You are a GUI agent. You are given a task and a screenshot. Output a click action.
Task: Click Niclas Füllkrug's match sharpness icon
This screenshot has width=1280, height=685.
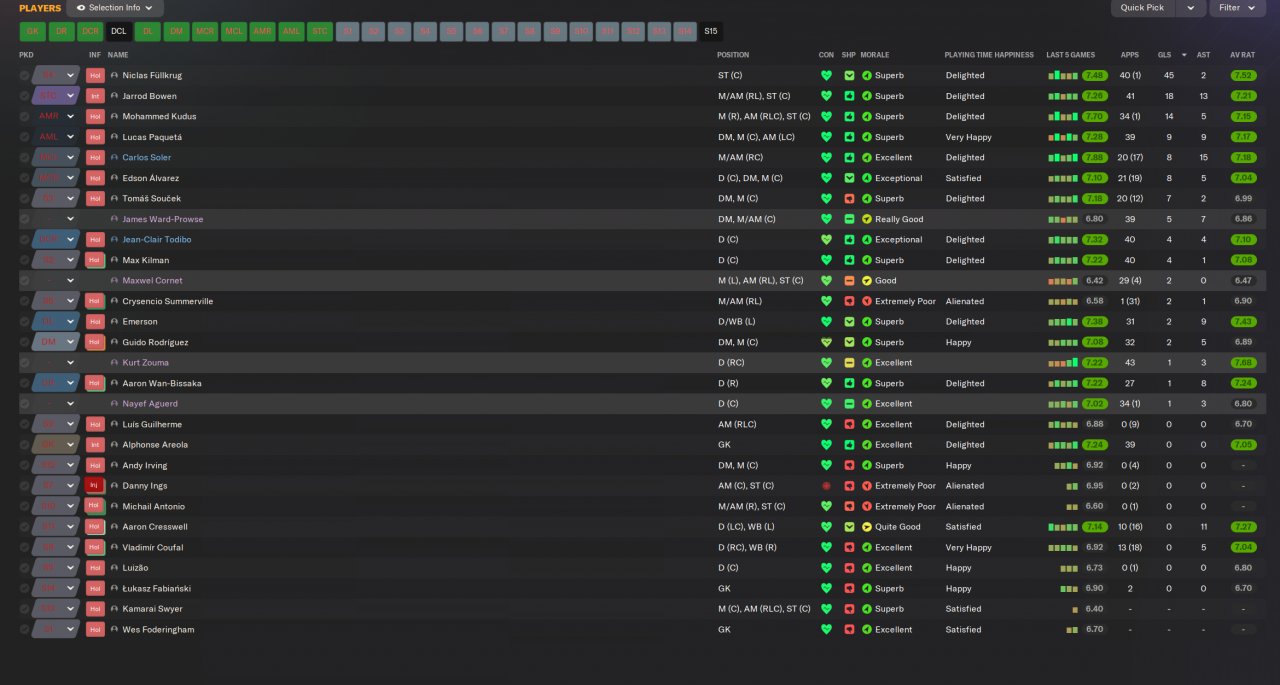pos(849,75)
